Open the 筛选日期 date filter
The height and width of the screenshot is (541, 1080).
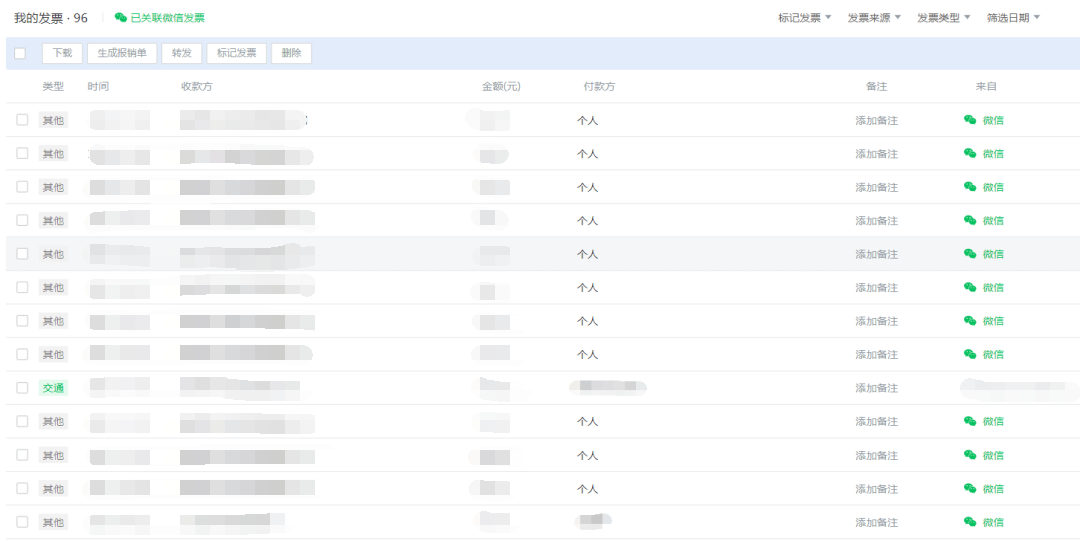tap(1013, 18)
